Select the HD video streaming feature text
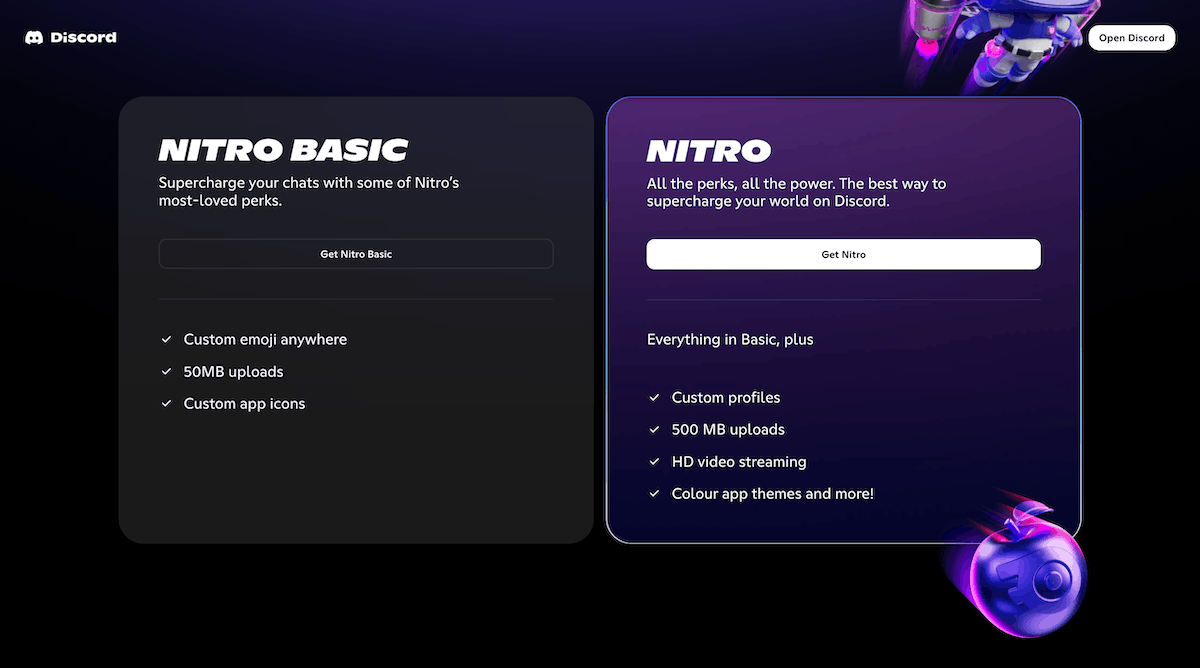This screenshot has height=668, width=1200. click(x=738, y=461)
